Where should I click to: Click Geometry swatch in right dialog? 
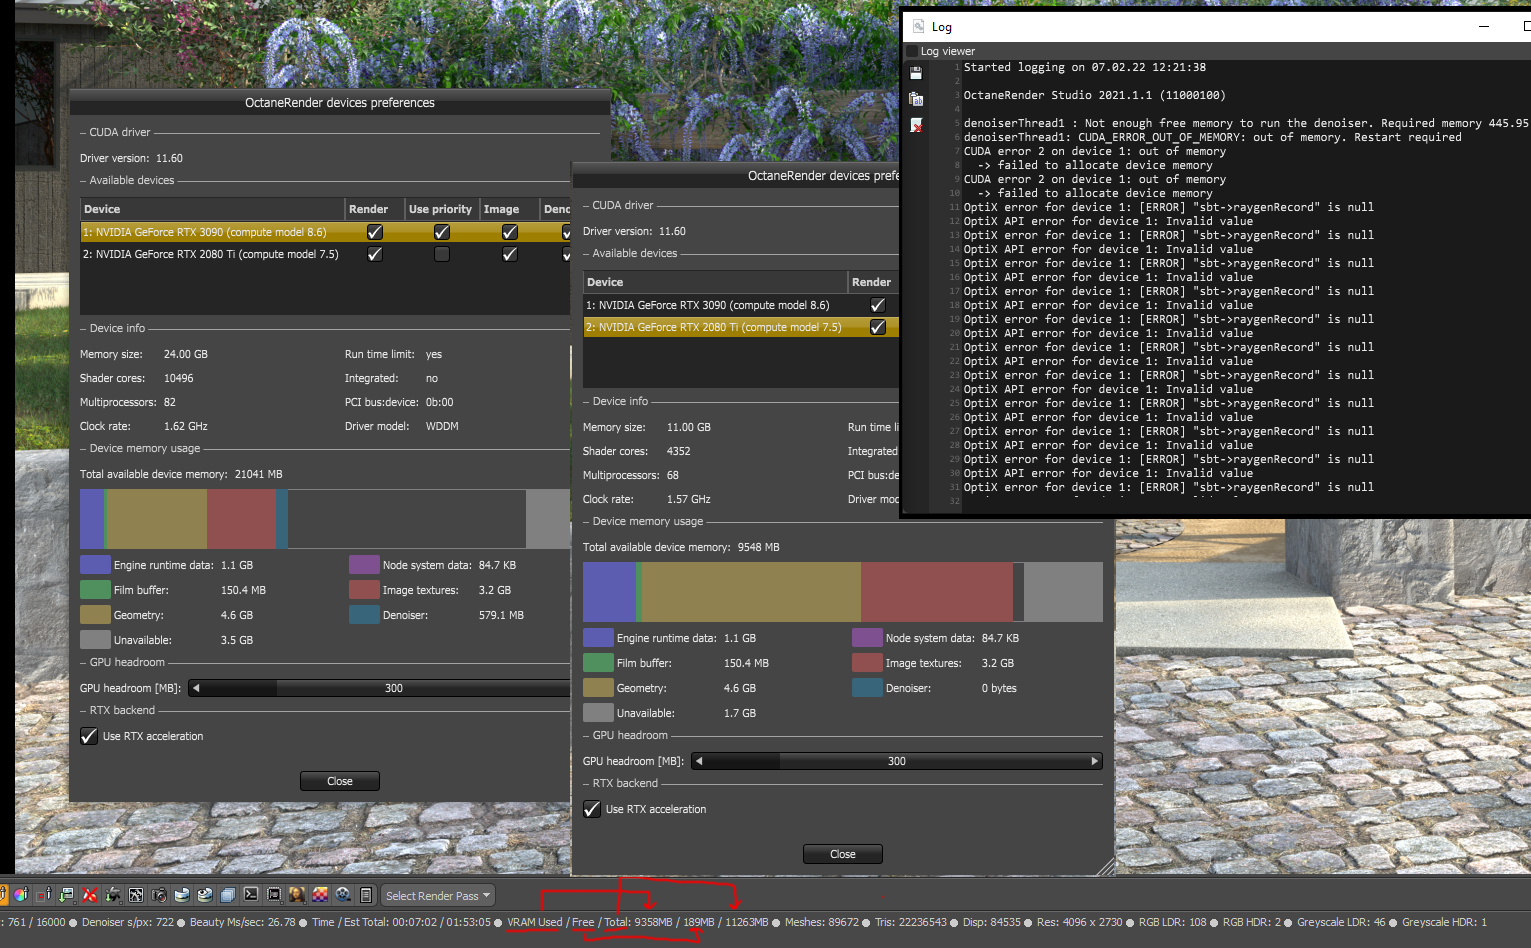(x=598, y=688)
